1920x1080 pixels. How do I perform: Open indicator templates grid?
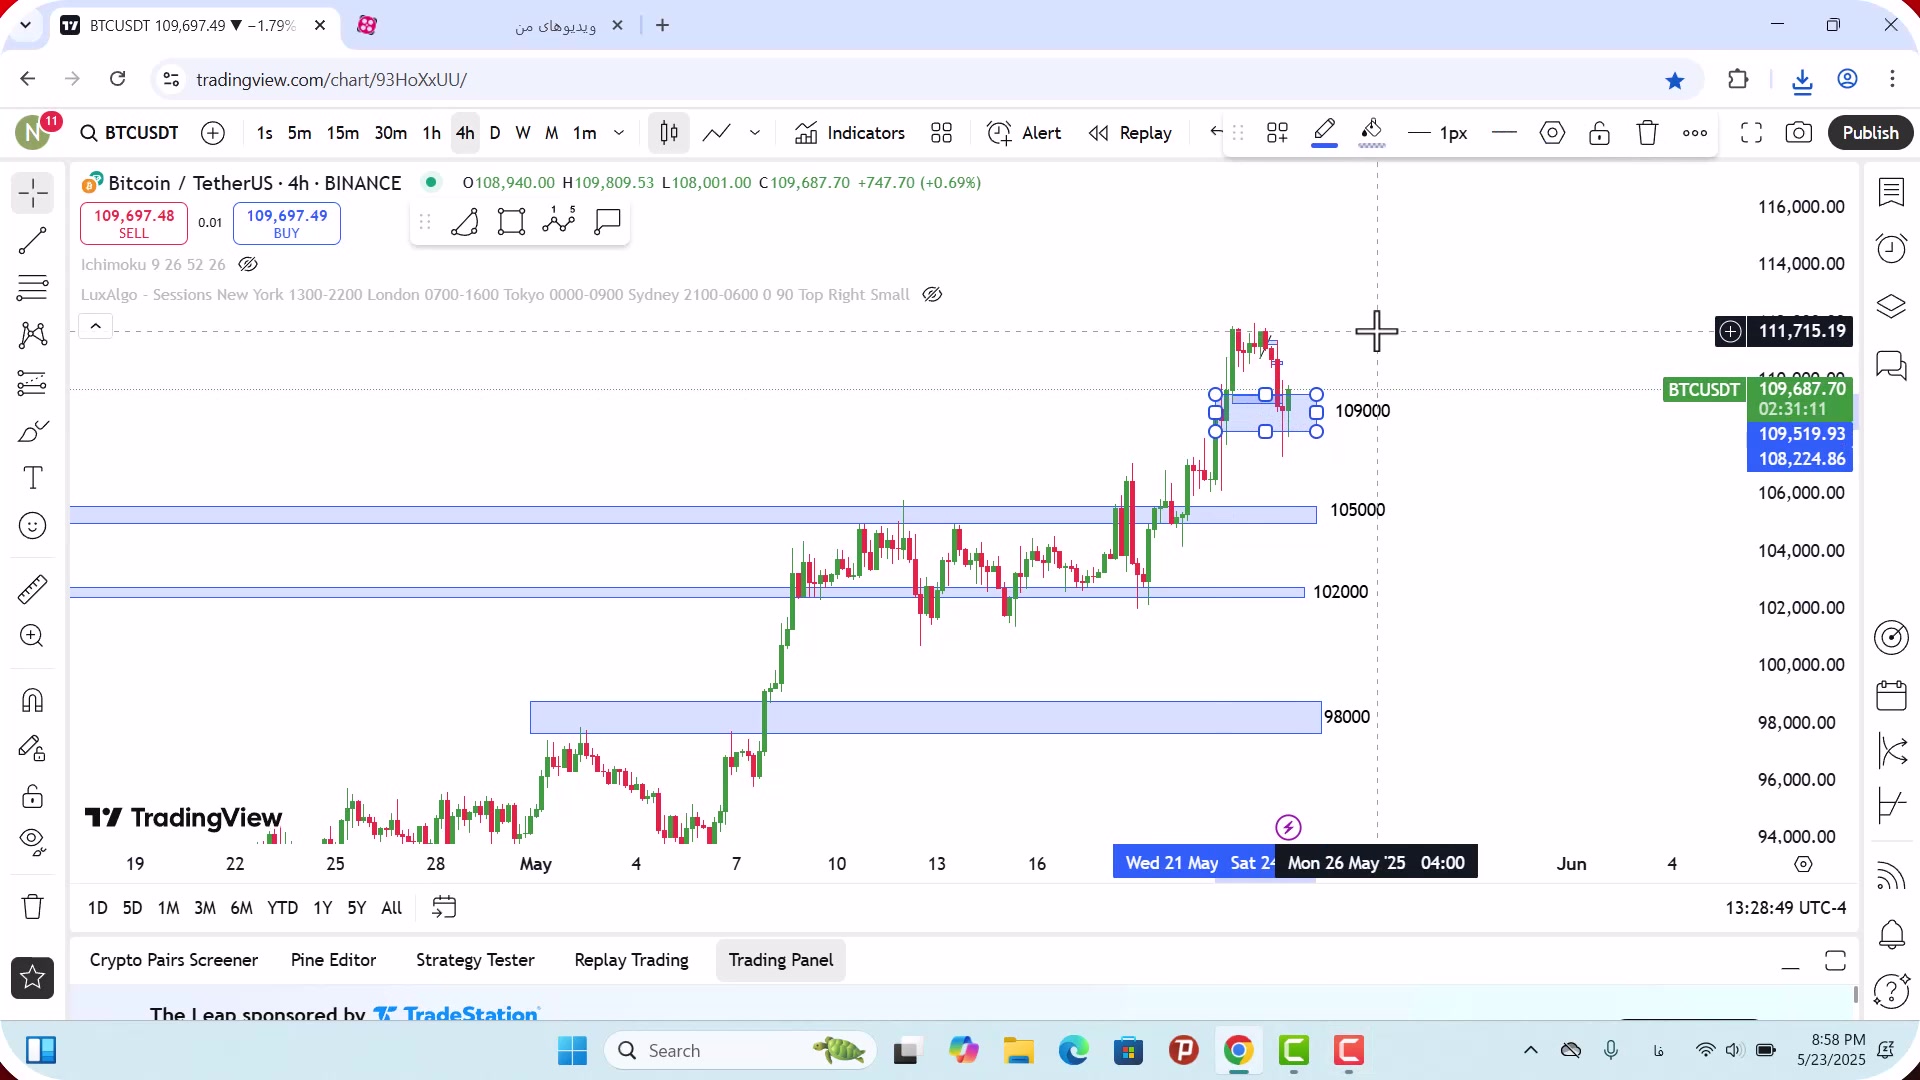pos(941,133)
